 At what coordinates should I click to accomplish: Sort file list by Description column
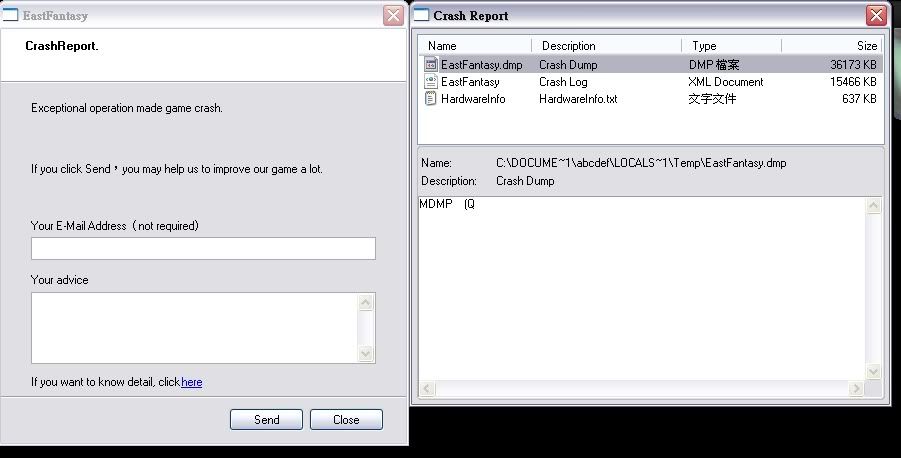click(x=607, y=46)
